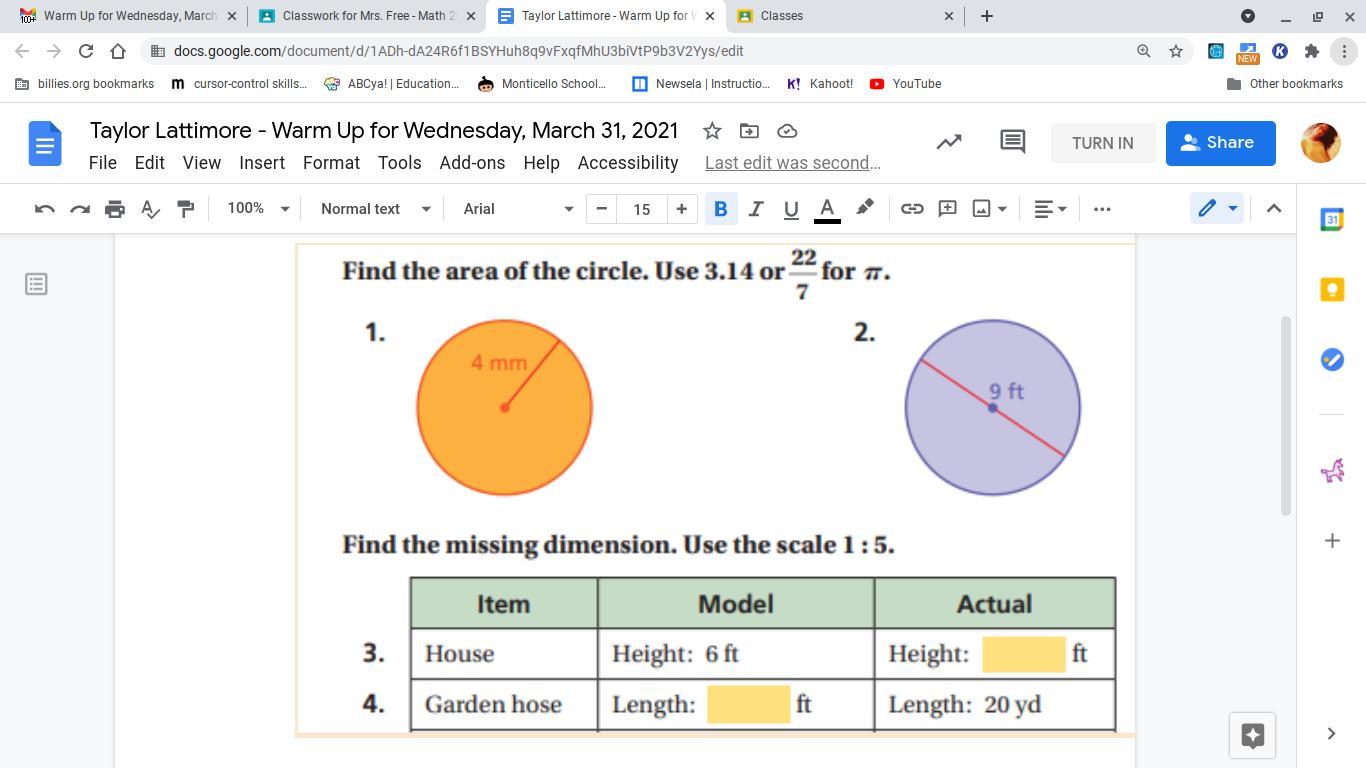Open the YouTube bookmark
Viewport: 1366px width, 768px height.
coord(906,84)
